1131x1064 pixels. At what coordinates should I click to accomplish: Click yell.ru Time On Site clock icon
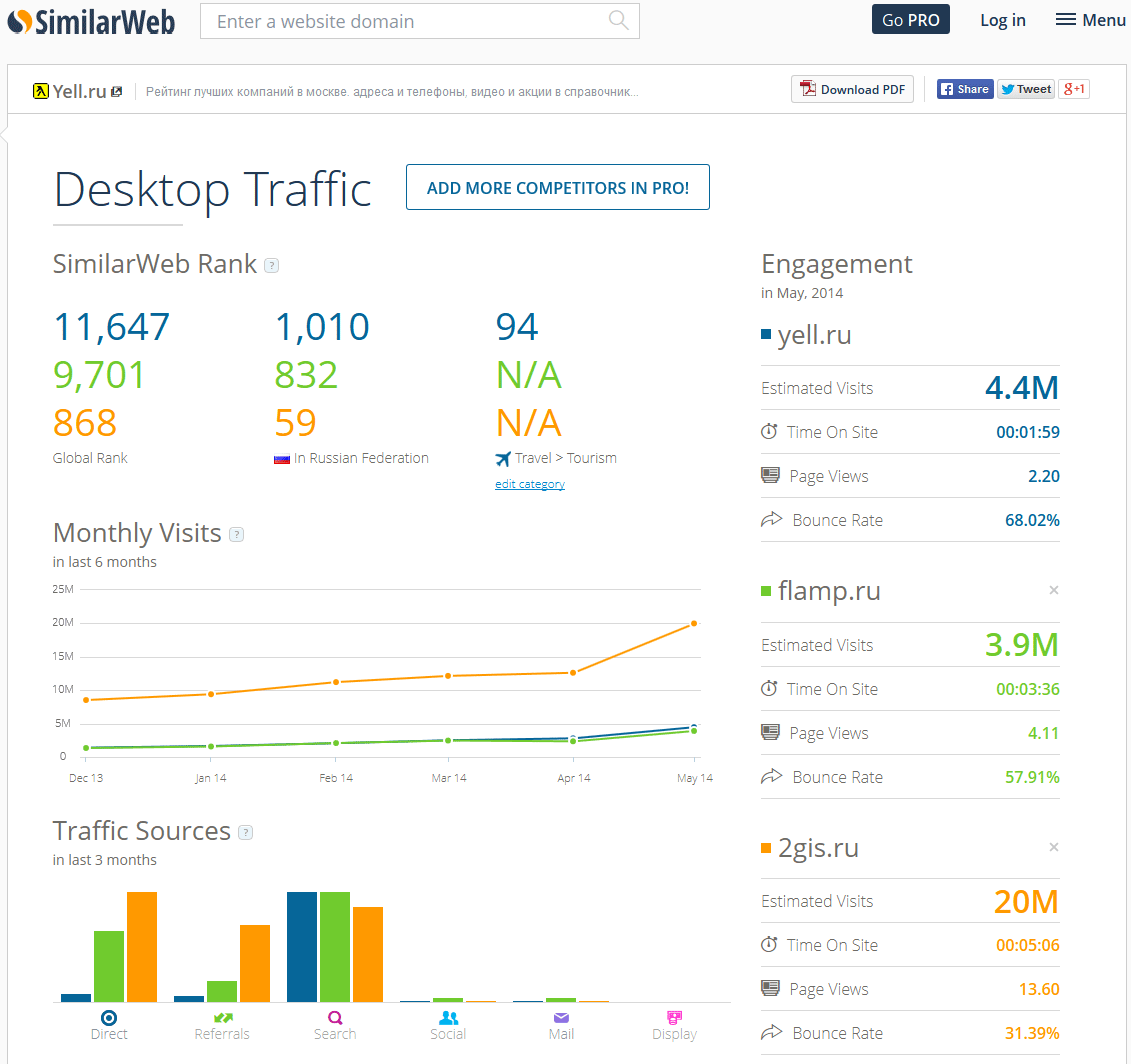click(x=770, y=431)
